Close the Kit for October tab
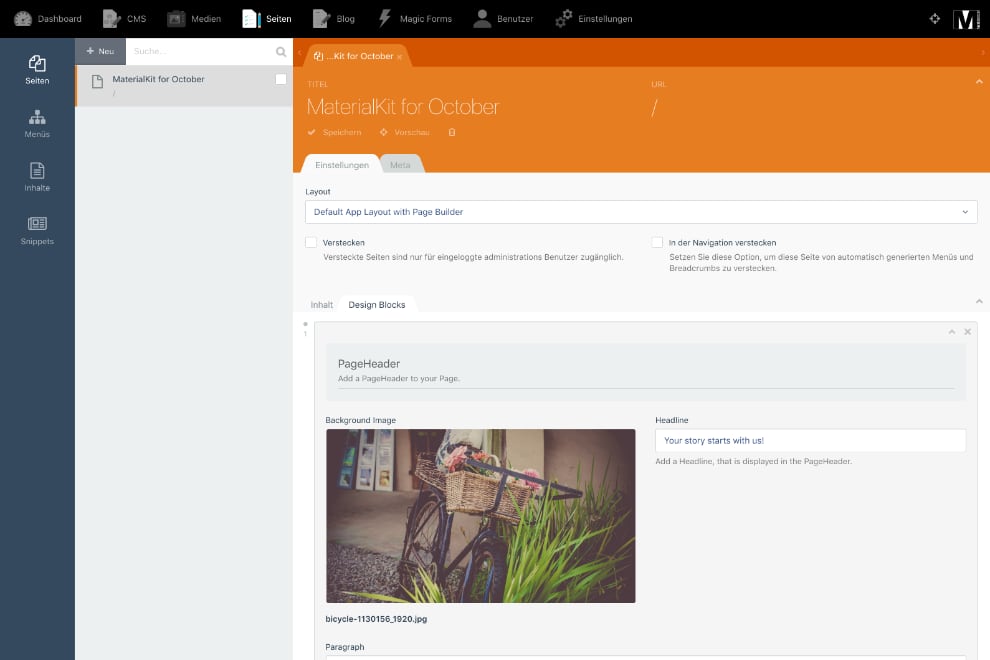Viewport: 990px width, 660px height. tap(399, 57)
